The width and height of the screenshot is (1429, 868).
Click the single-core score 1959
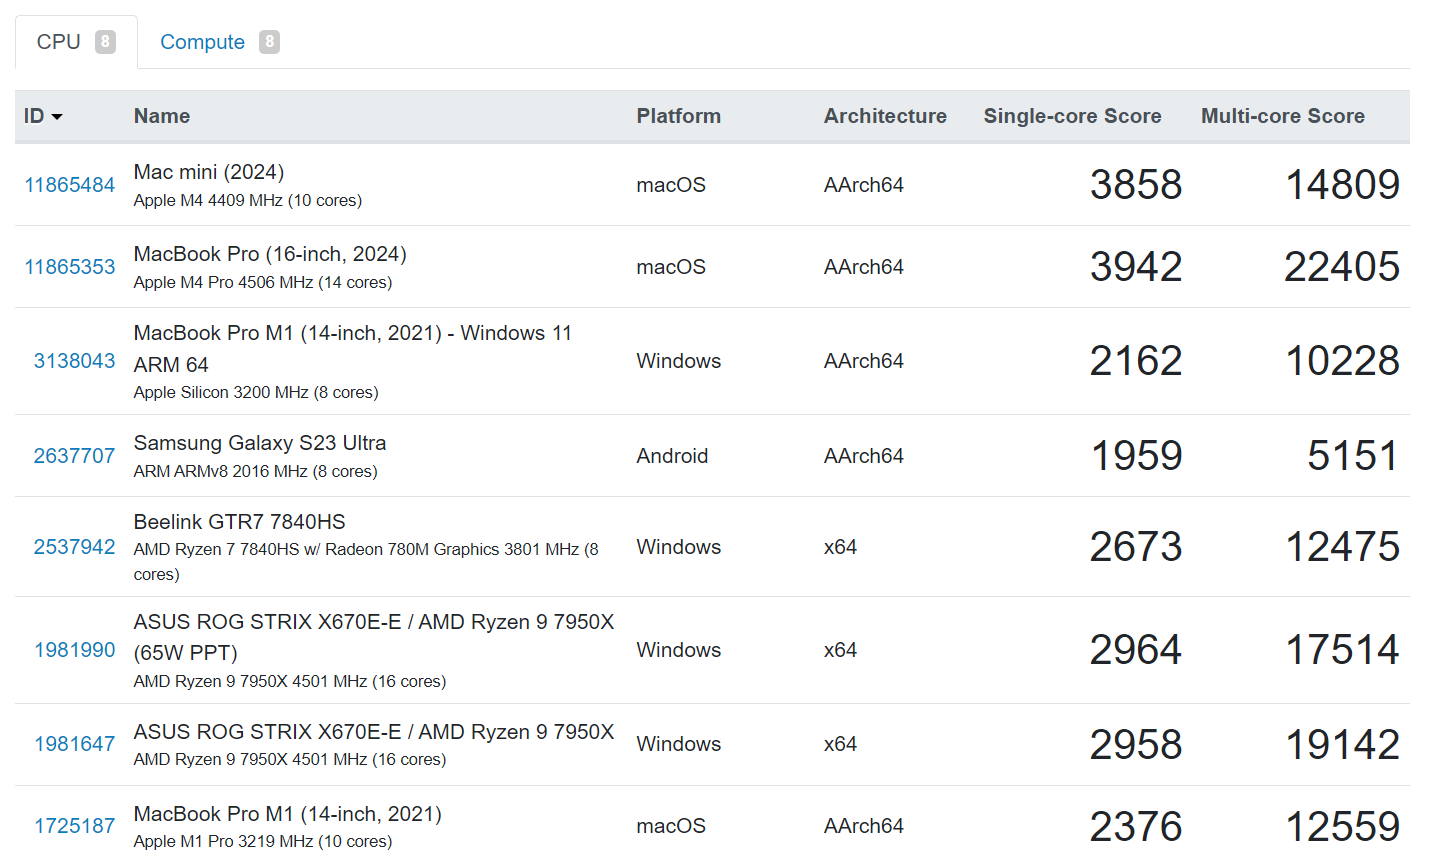(x=1136, y=456)
